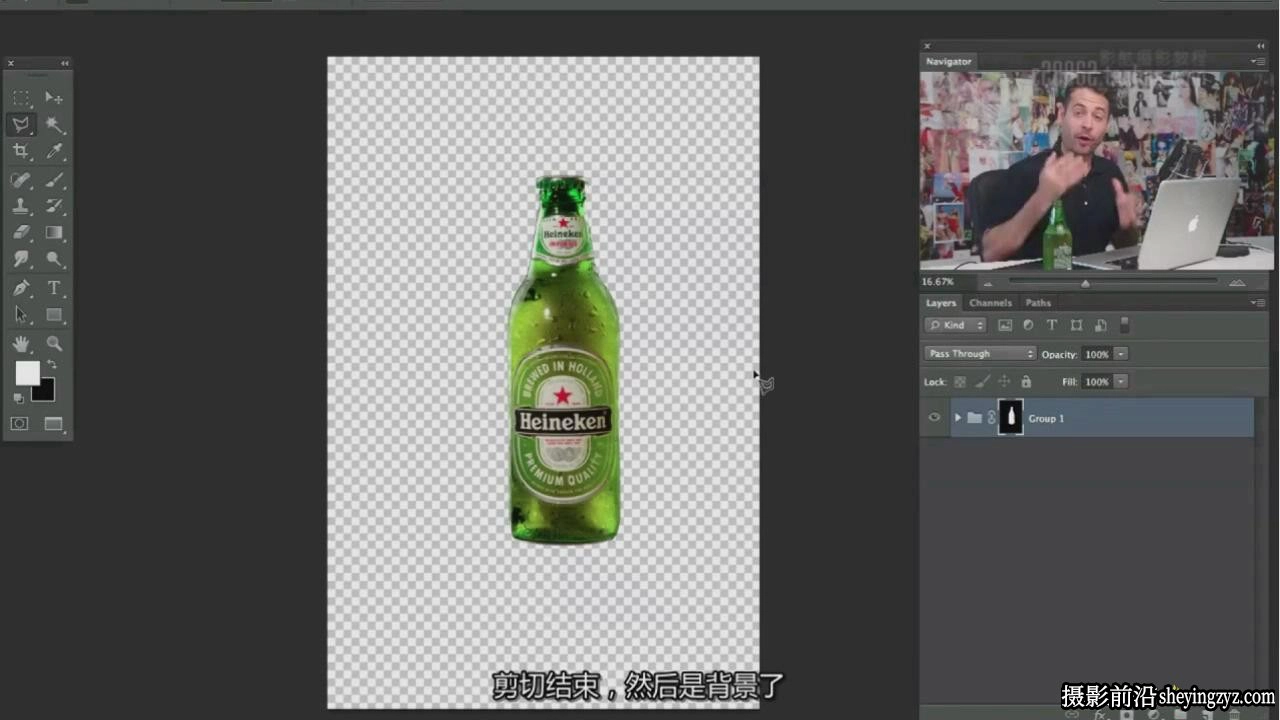Click the Navigator preview thumbnail
The image size is (1280, 720).
[1097, 171]
